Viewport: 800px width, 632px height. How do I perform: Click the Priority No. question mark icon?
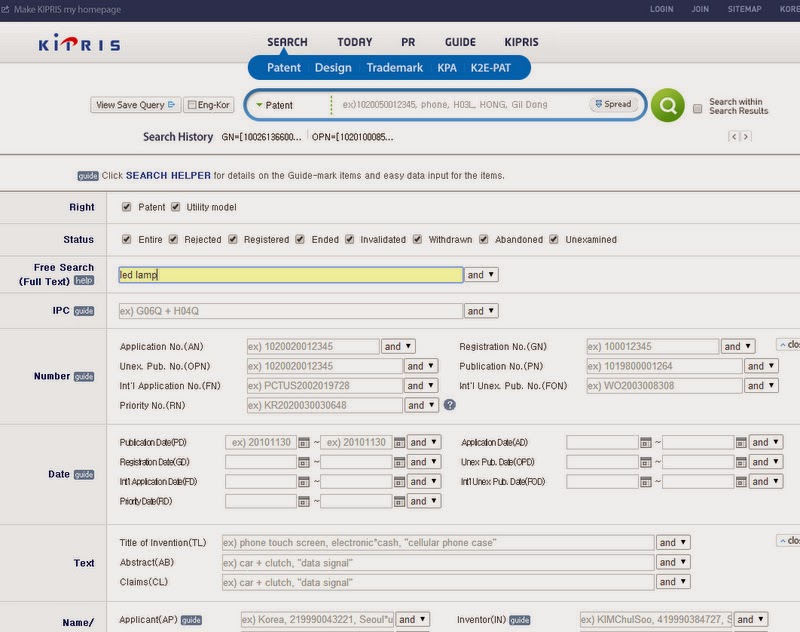(449, 405)
